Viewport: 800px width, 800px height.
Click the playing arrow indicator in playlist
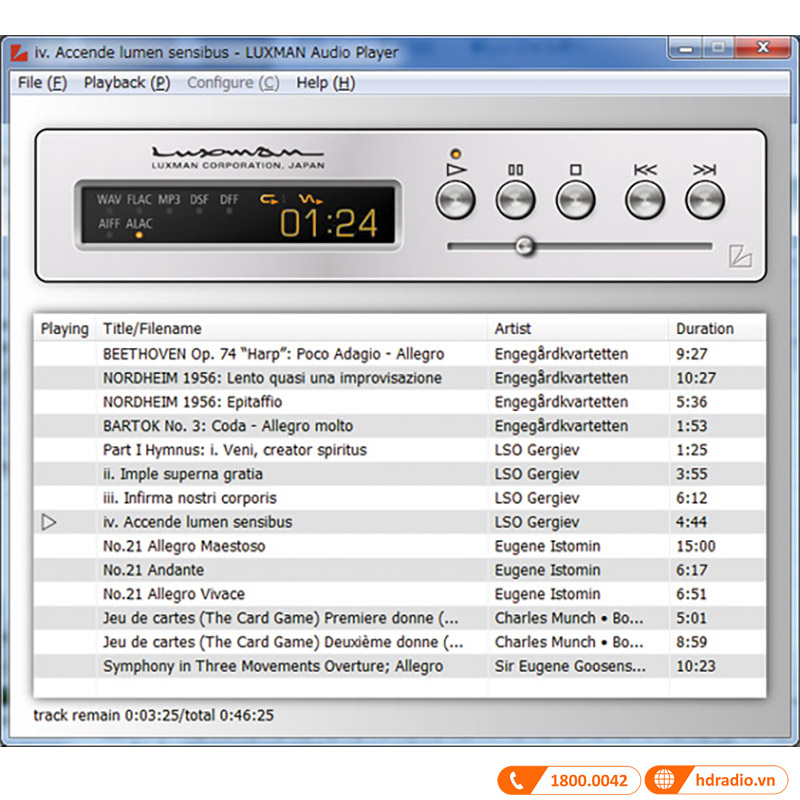(x=49, y=522)
